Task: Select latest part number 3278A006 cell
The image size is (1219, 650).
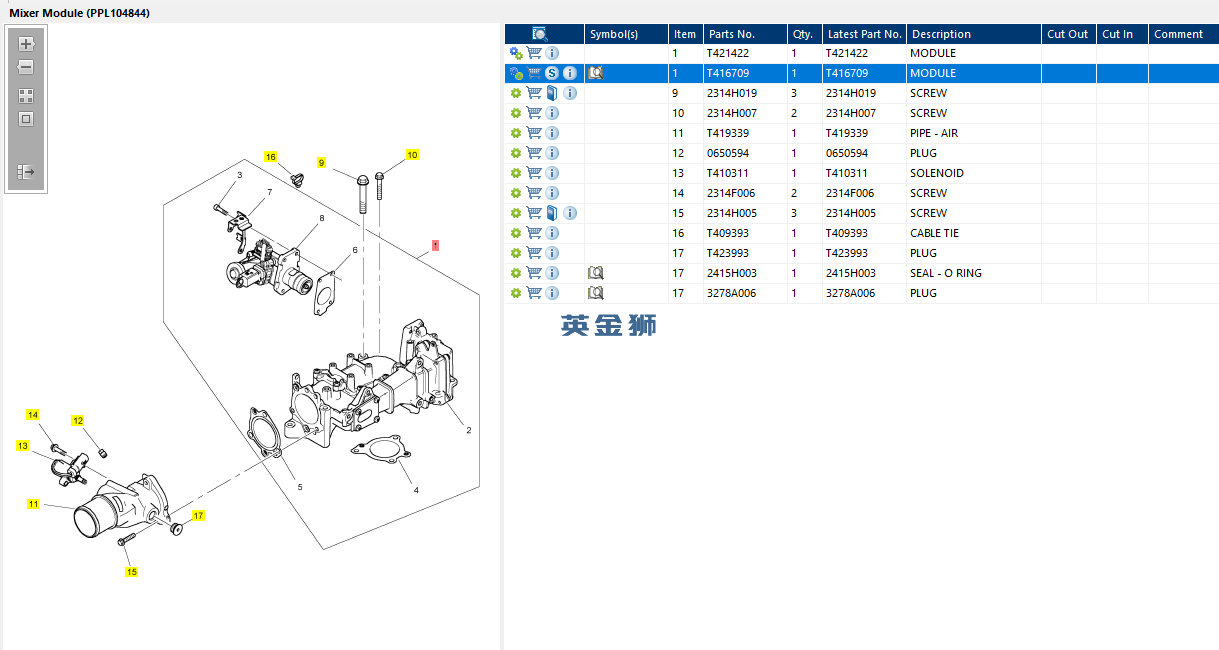Action: 864,293
